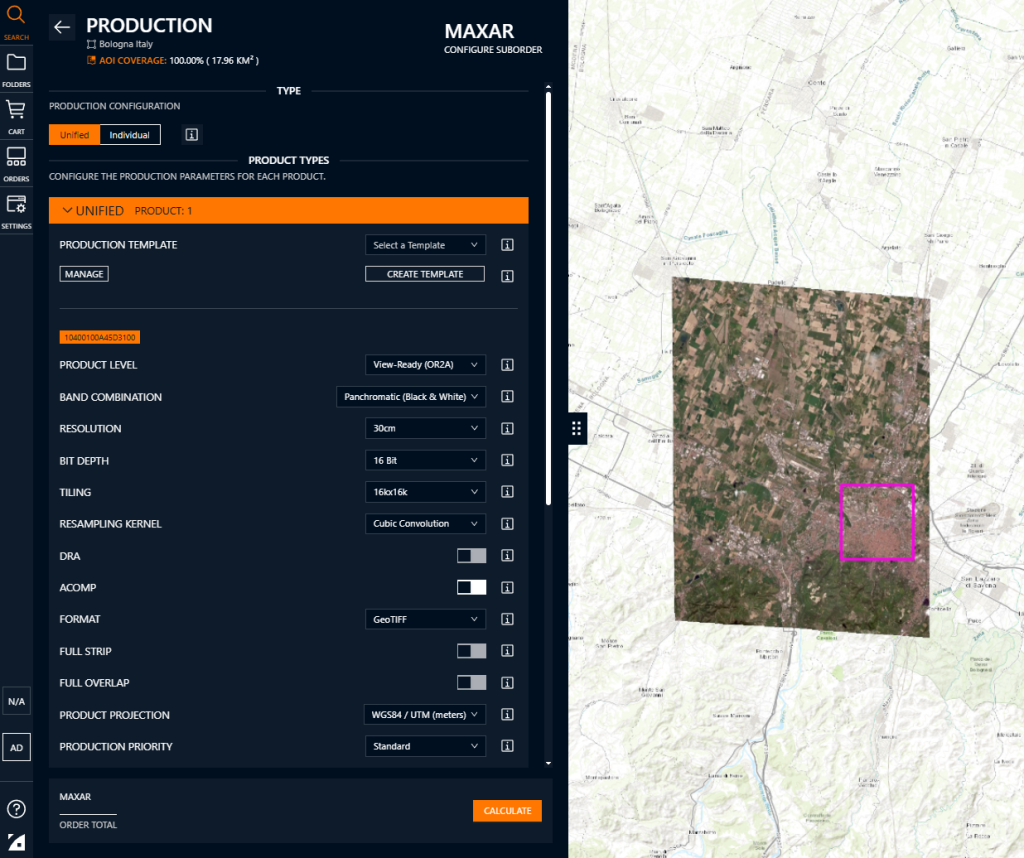Open the Production Priority dropdown
This screenshot has height=858, width=1024.
tap(425, 746)
